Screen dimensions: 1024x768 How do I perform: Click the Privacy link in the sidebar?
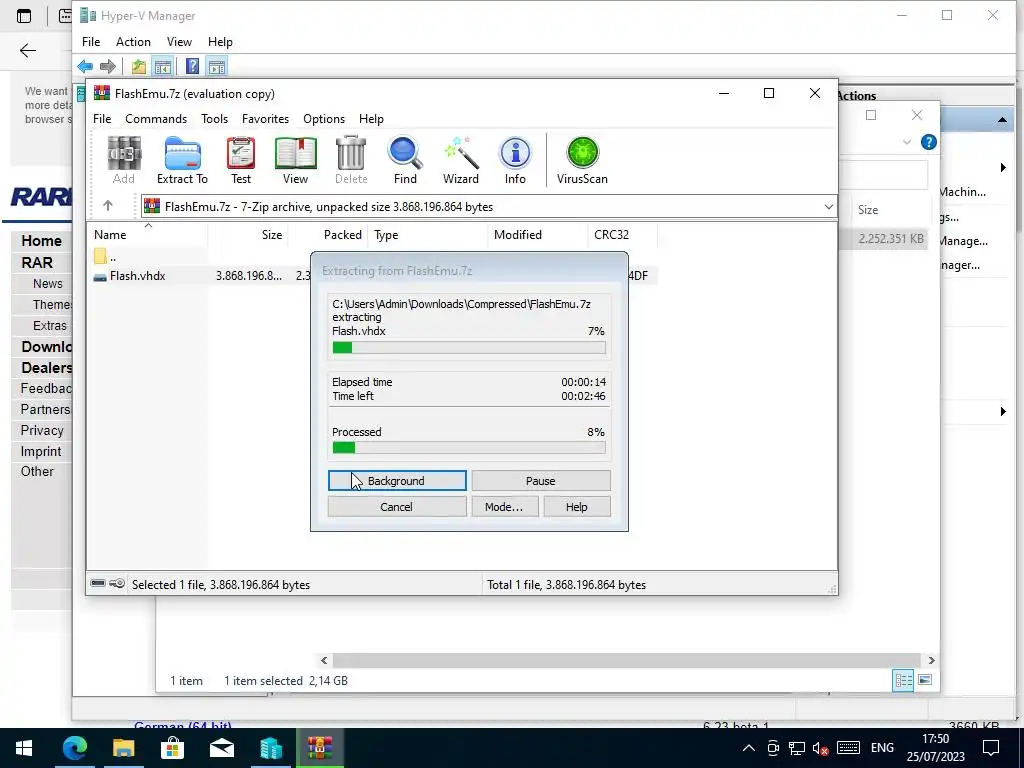click(42, 430)
